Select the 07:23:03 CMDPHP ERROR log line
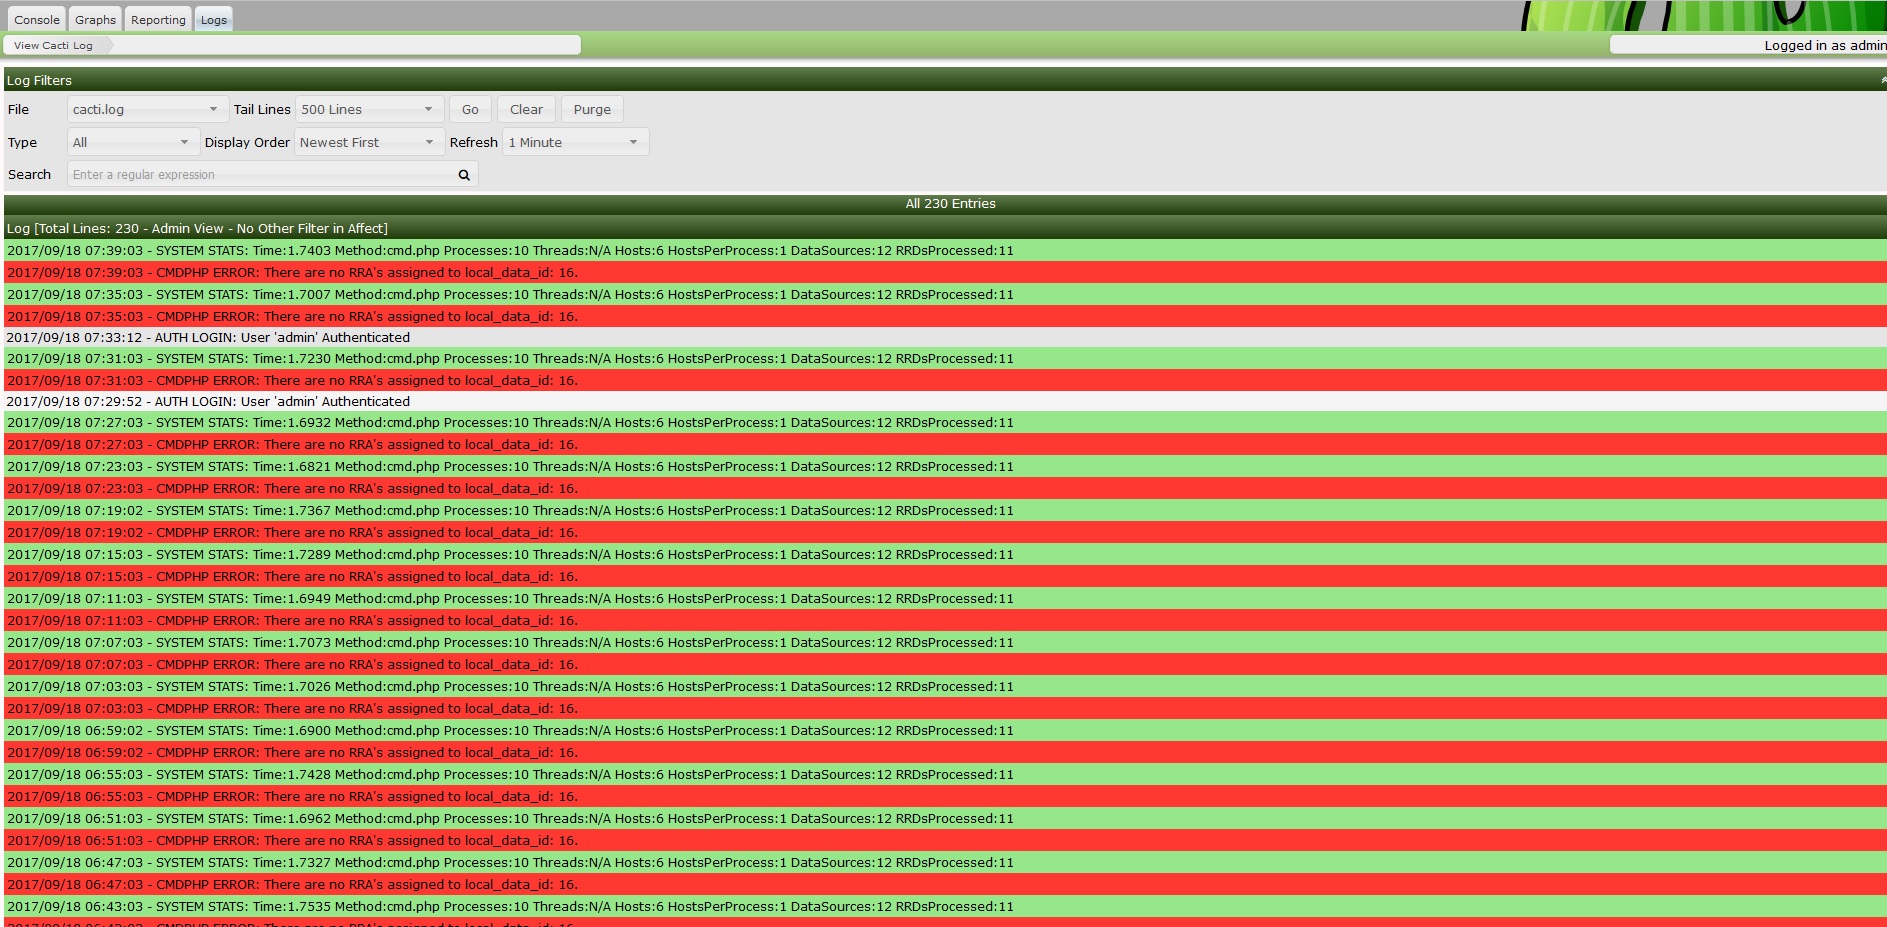Viewport: 1887px width, 927px height. pos(945,488)
